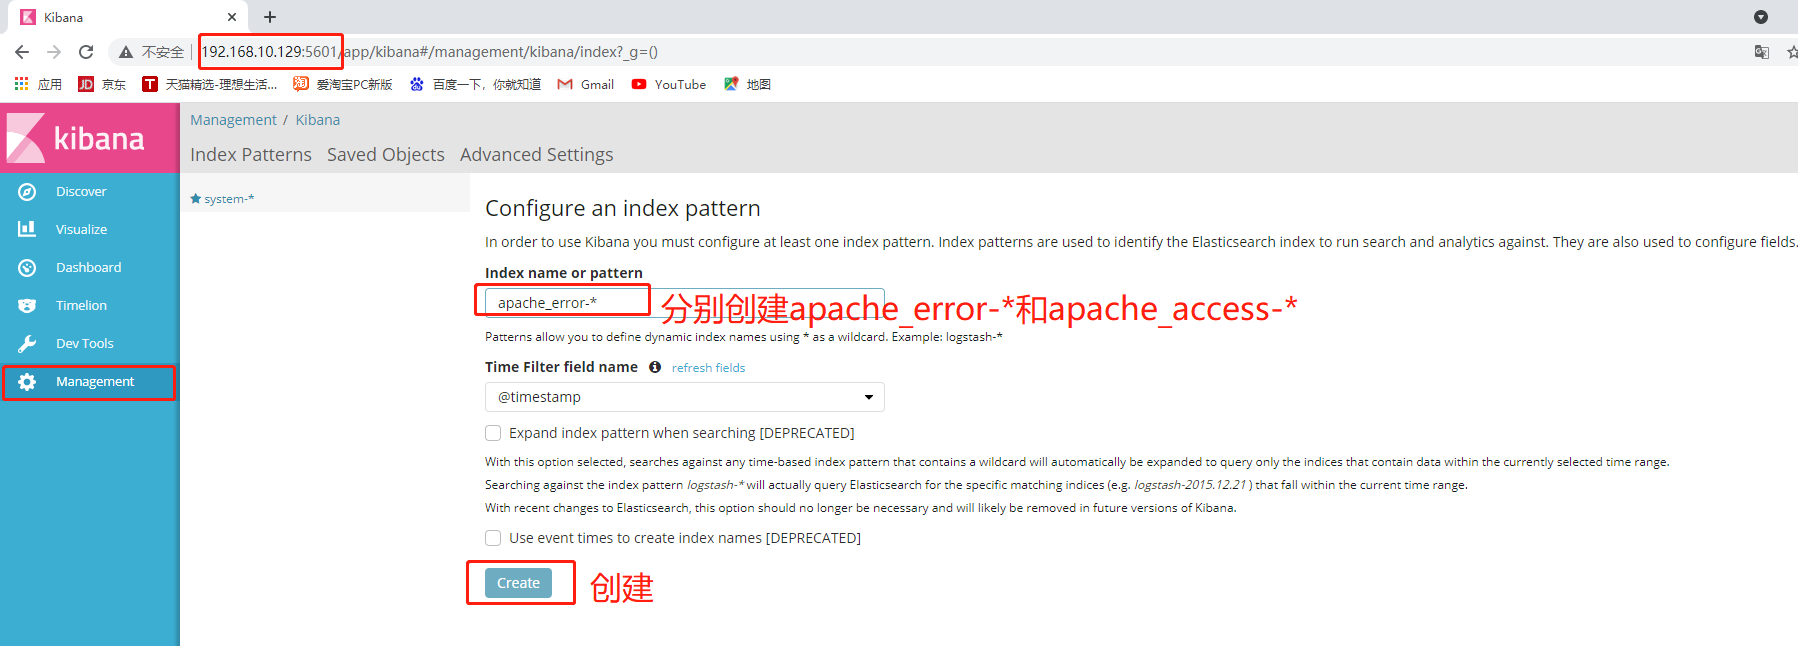
Task: Click the browser address bar URL
Action: (x=430, y=52)
